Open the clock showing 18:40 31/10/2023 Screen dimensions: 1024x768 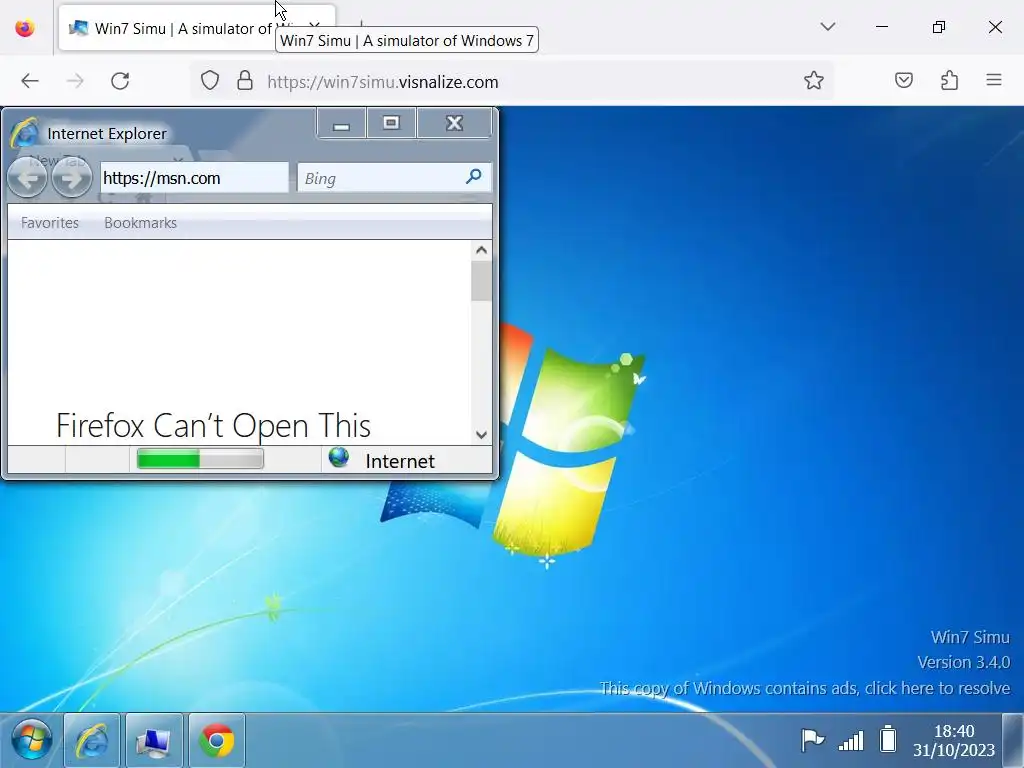tap(953, 740)
